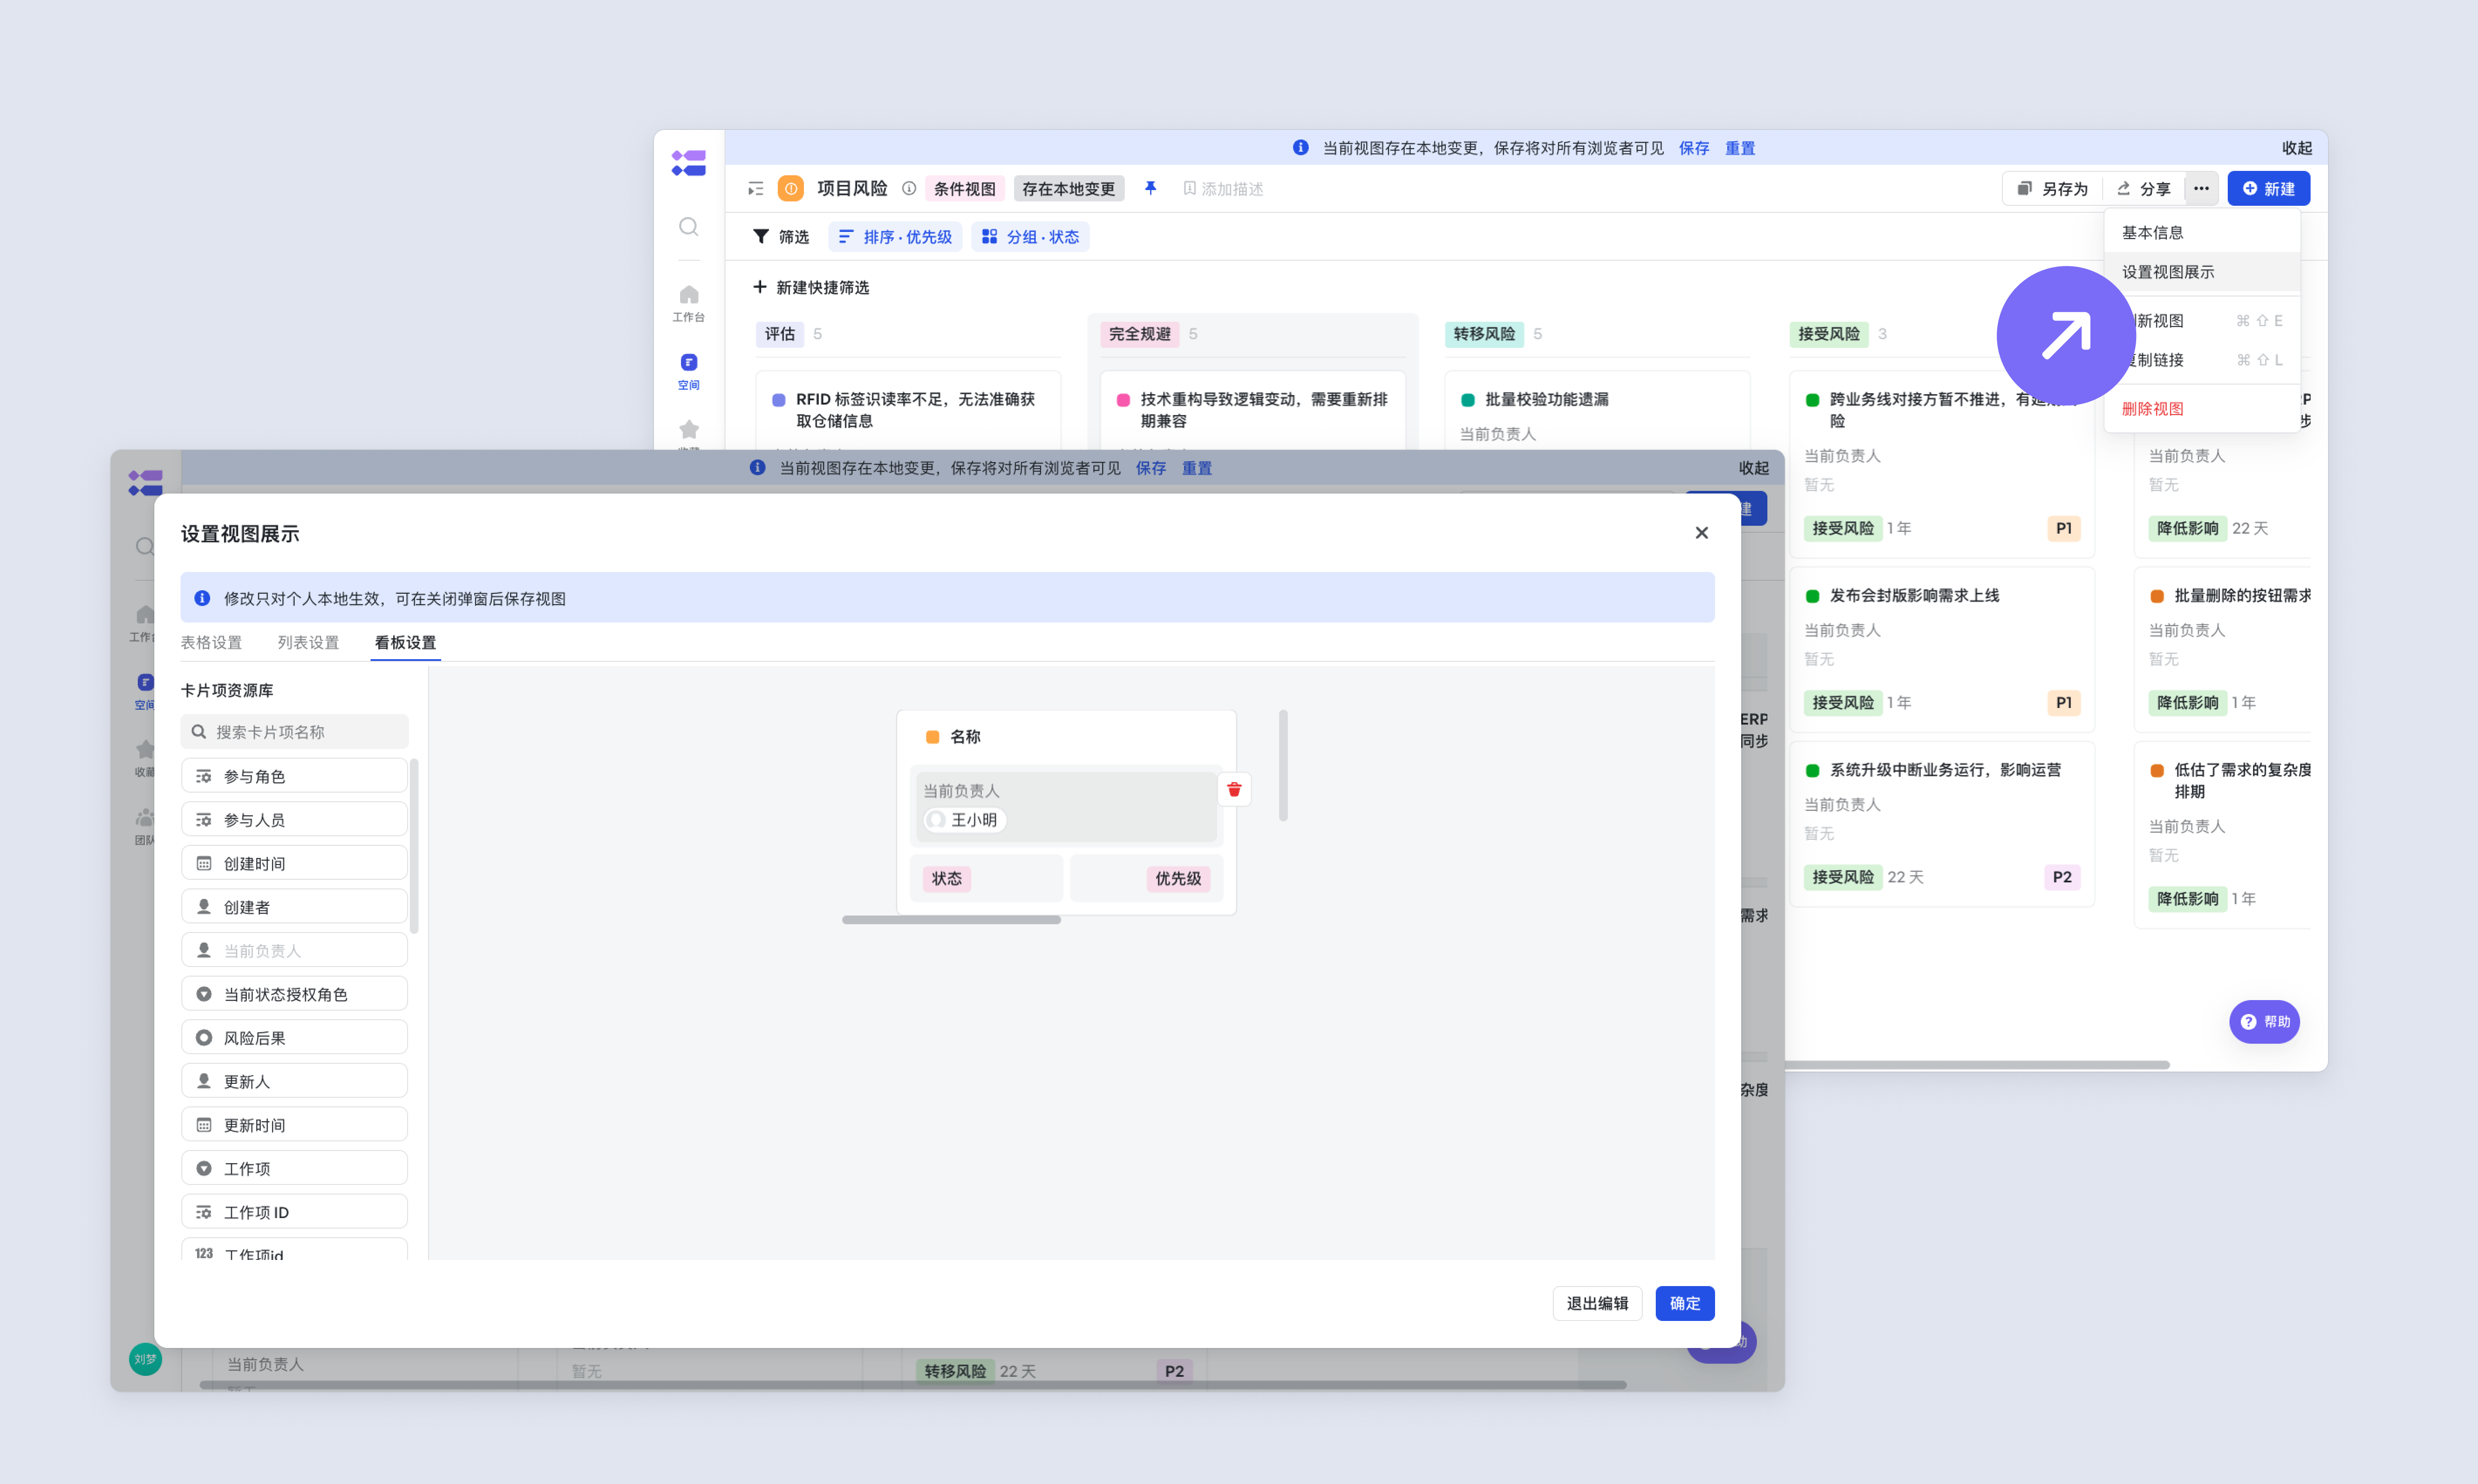Choose 删除视图 in the more menu

pyautogui.click(x=2202, y=408)
